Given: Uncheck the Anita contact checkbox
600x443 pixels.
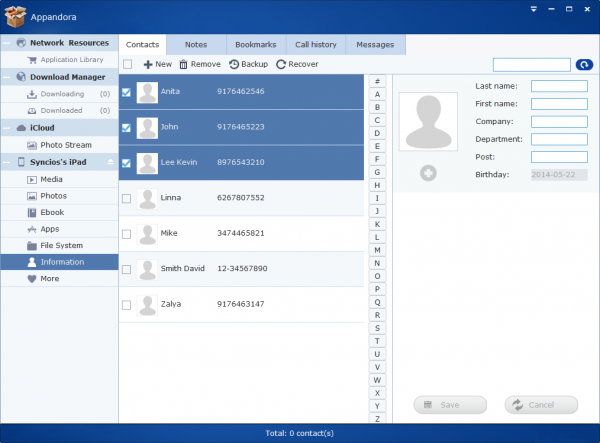Looking at the screenshot, I should [x=126, y=92].
